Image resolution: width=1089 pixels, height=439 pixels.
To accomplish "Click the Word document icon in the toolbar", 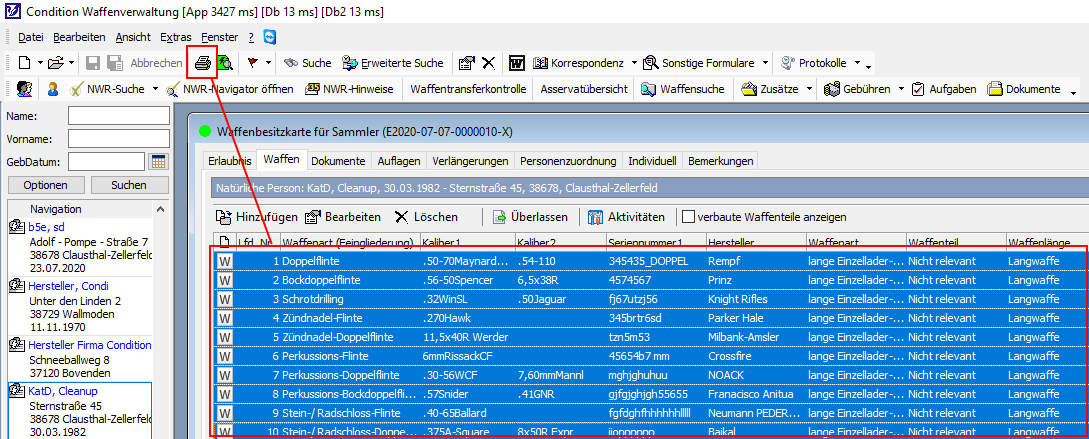I will [x=517, y=63].
